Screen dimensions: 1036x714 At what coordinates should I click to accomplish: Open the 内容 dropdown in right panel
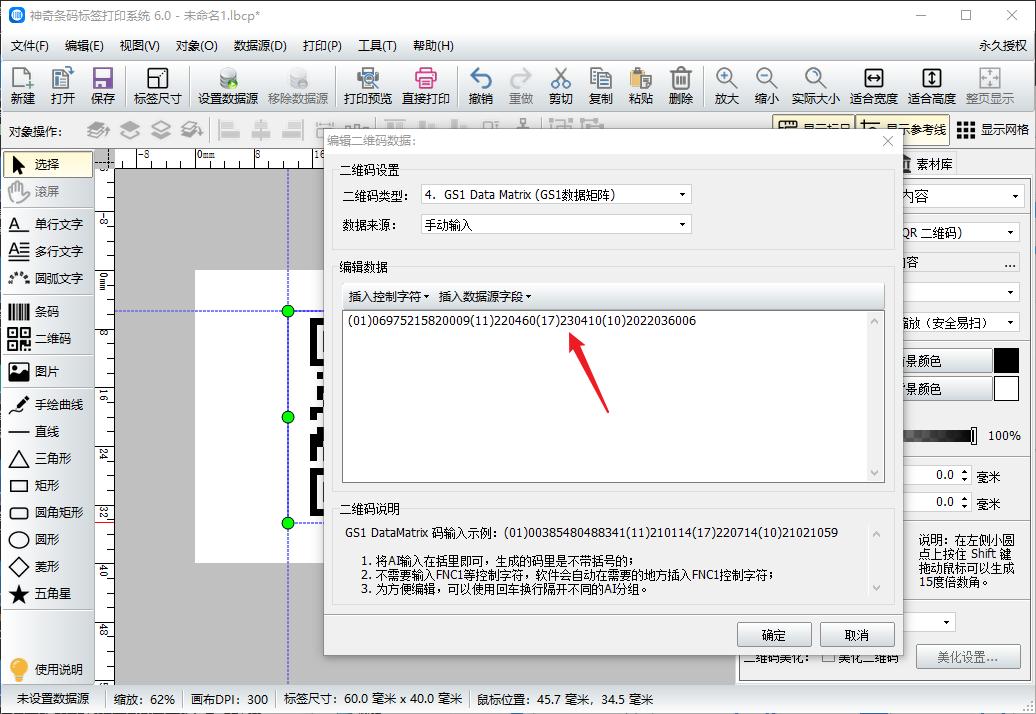tap(964, 196)
